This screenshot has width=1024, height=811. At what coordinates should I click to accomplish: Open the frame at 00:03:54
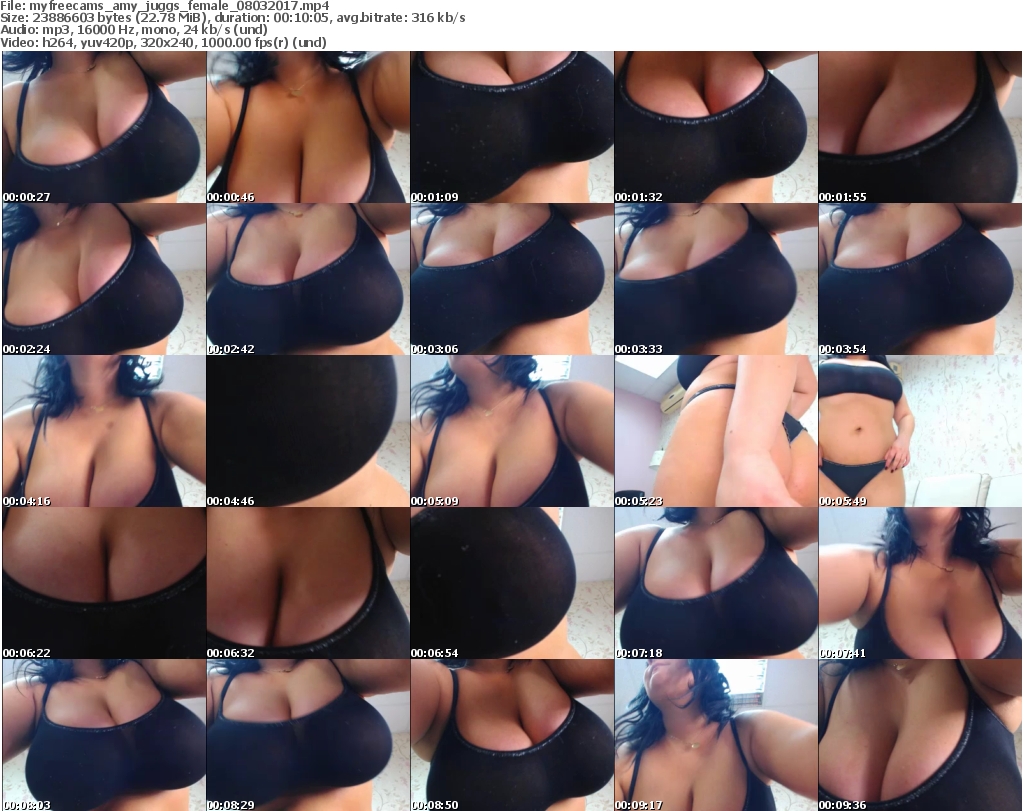(920, 279)
